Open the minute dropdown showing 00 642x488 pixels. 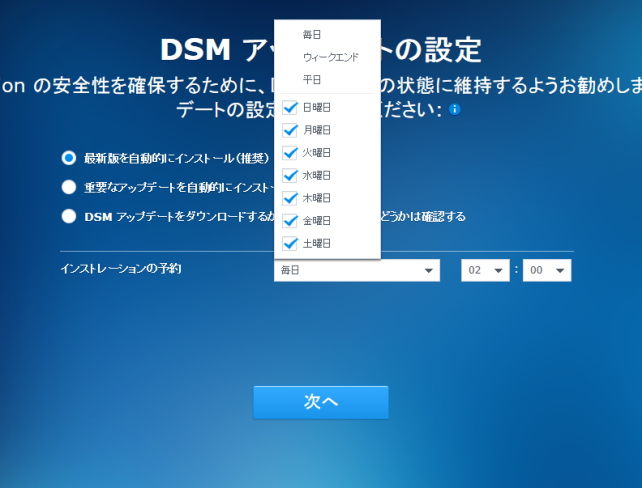coord(547,270)
